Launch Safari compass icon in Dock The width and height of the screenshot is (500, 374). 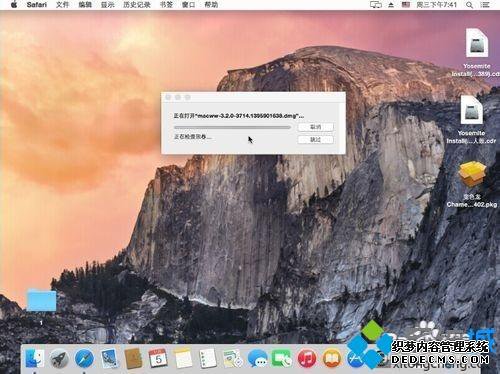click(84, 359)
